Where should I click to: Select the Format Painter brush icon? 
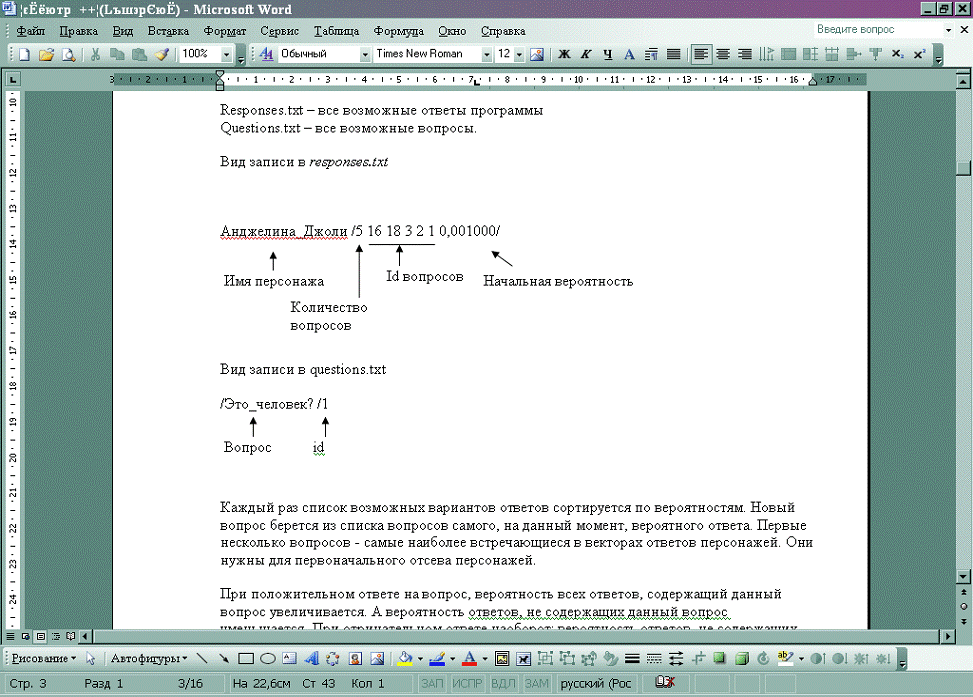coord(161,54)
